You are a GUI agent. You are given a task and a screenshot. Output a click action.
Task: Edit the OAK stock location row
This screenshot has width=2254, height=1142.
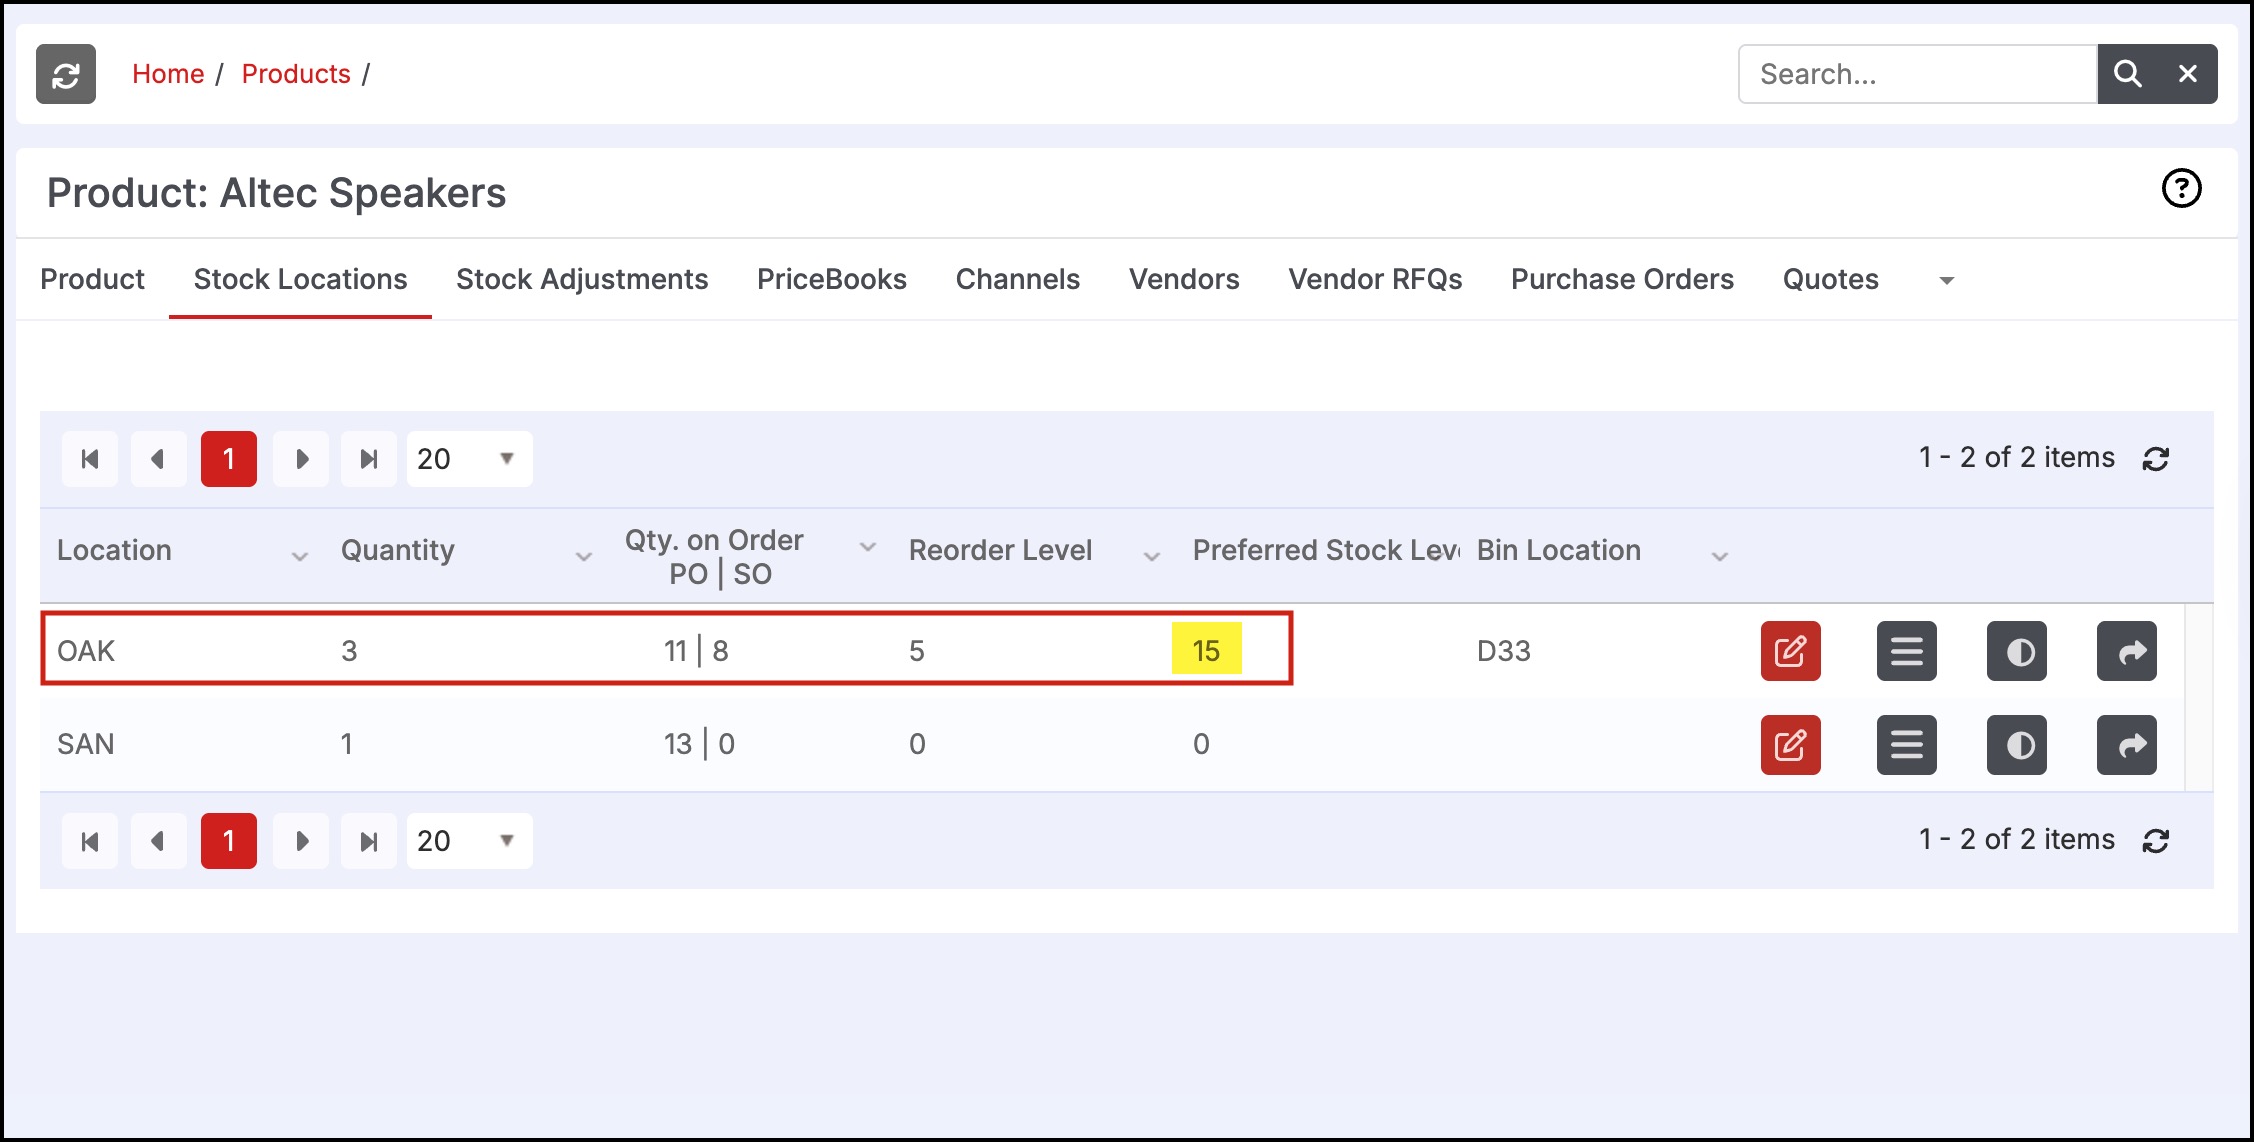click(x=1791, y=651)
